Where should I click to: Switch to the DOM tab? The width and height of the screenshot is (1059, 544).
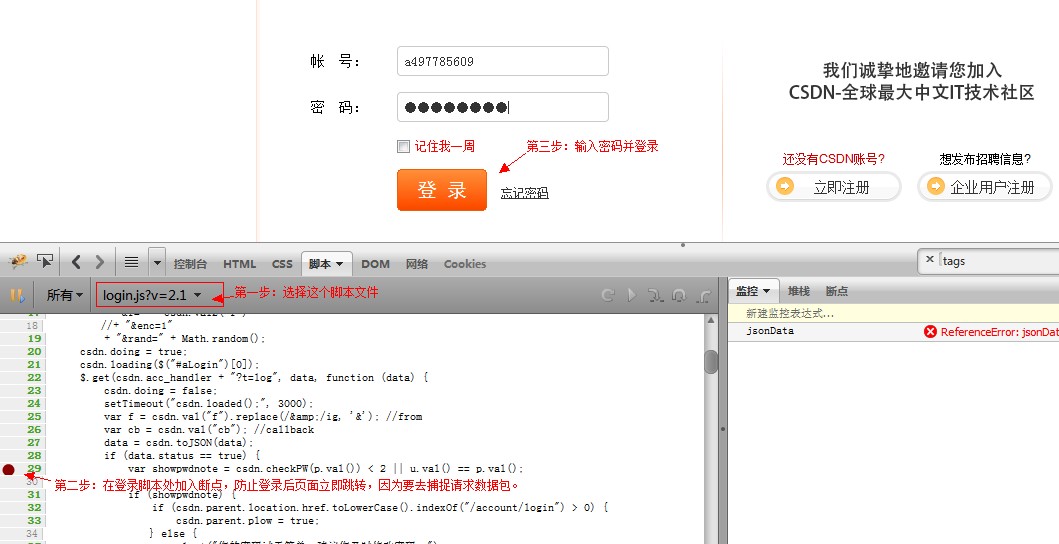click(376, 264)
